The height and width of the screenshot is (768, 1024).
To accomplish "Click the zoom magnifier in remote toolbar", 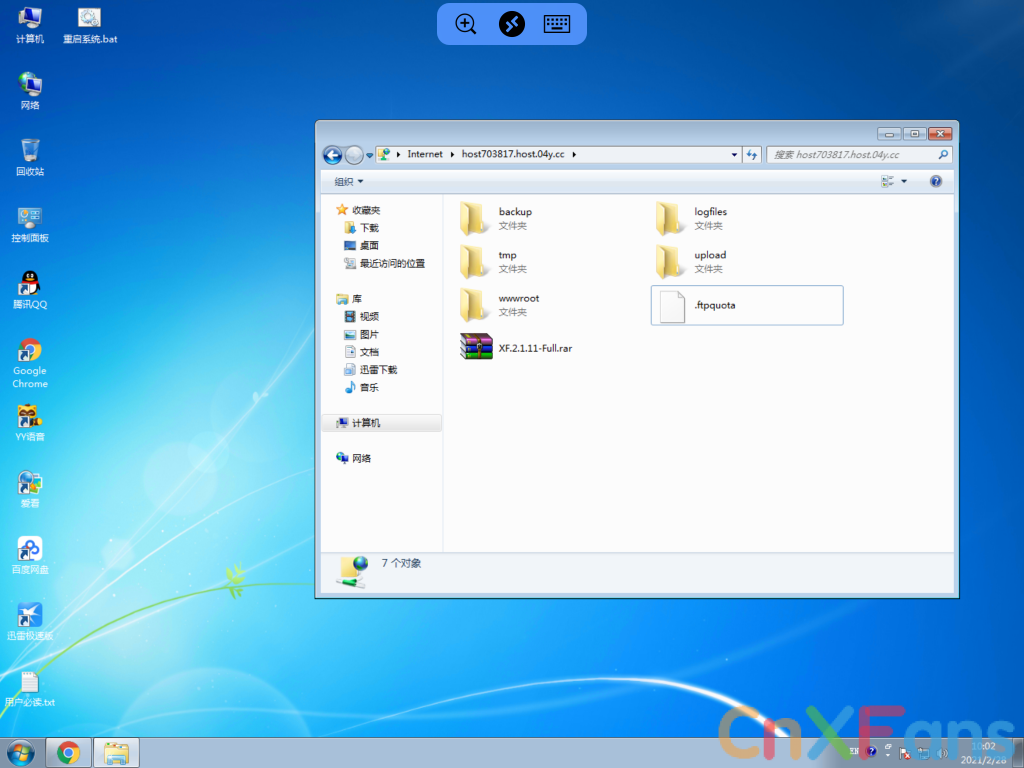I will (x=466, y=24).
